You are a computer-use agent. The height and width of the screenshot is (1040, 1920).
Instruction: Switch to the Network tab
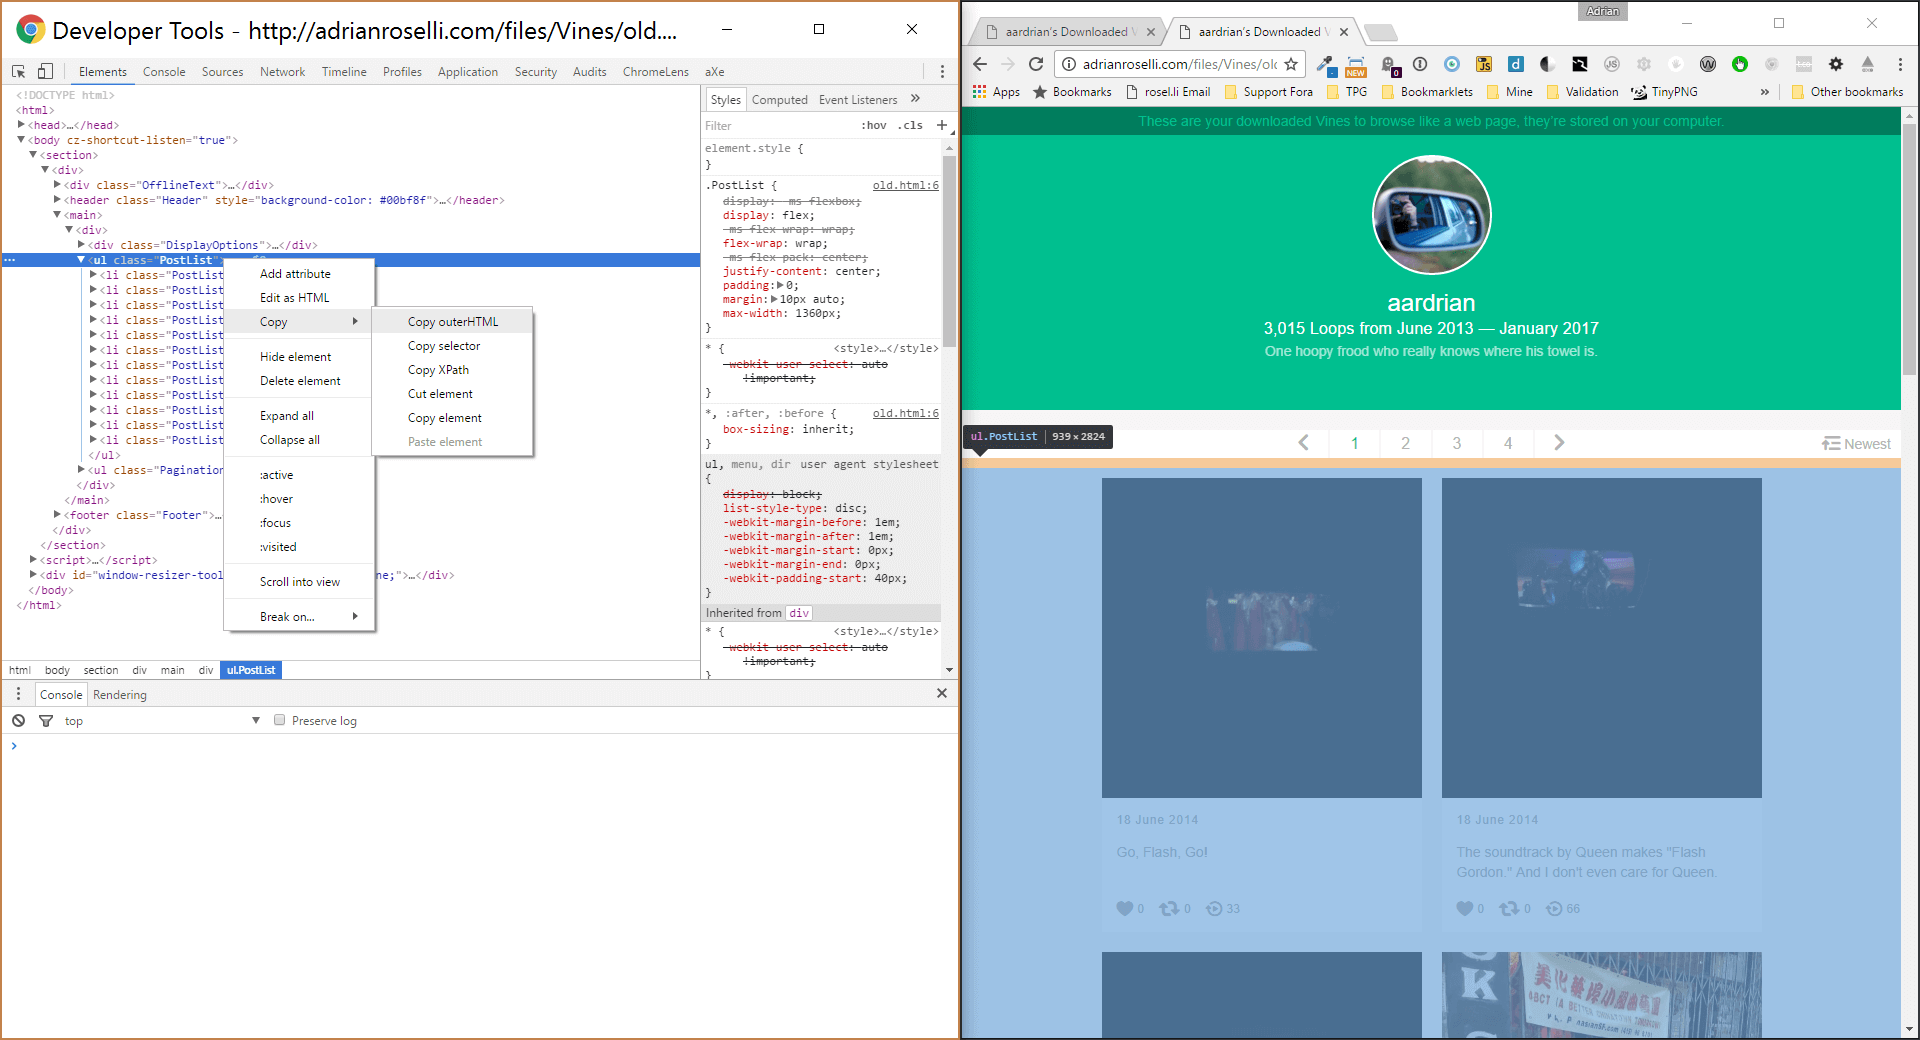282,72
